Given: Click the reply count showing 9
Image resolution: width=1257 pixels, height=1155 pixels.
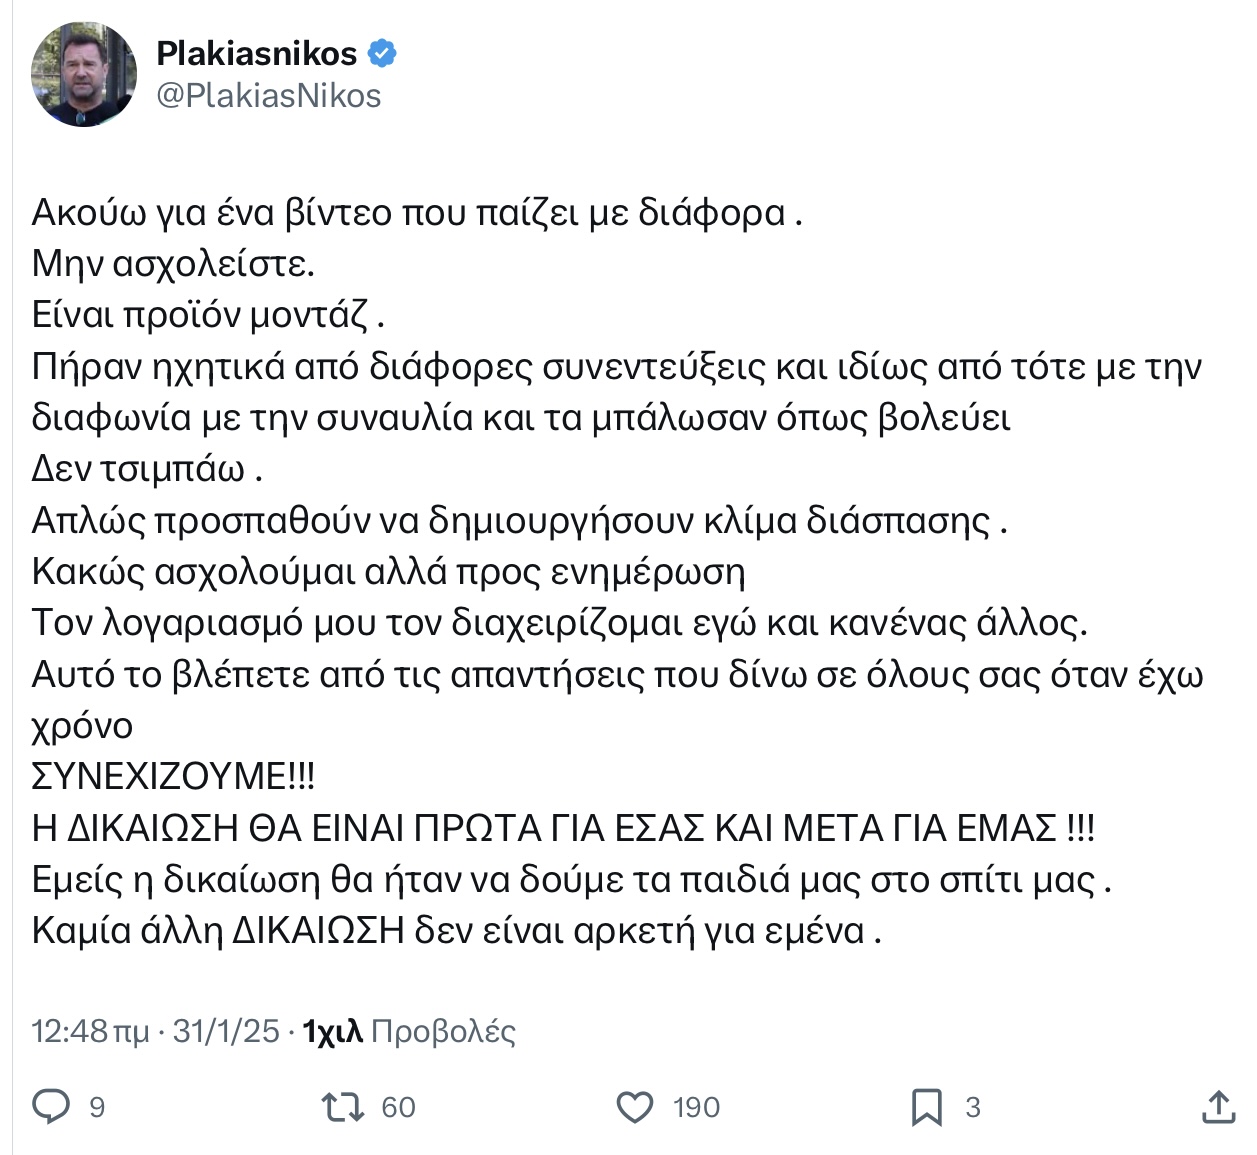Looking at the screenshot, I should click(x=97, y=1108).
